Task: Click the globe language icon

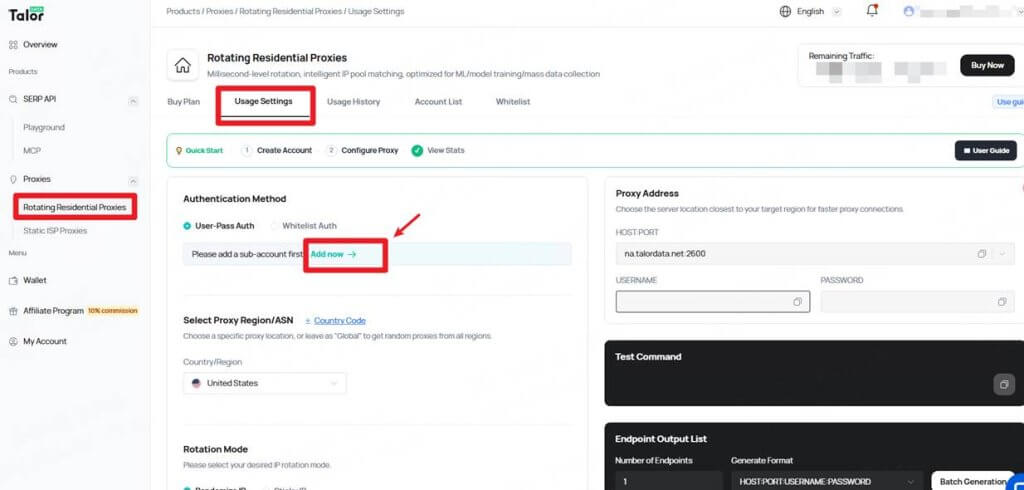Action: pos(786,11)
